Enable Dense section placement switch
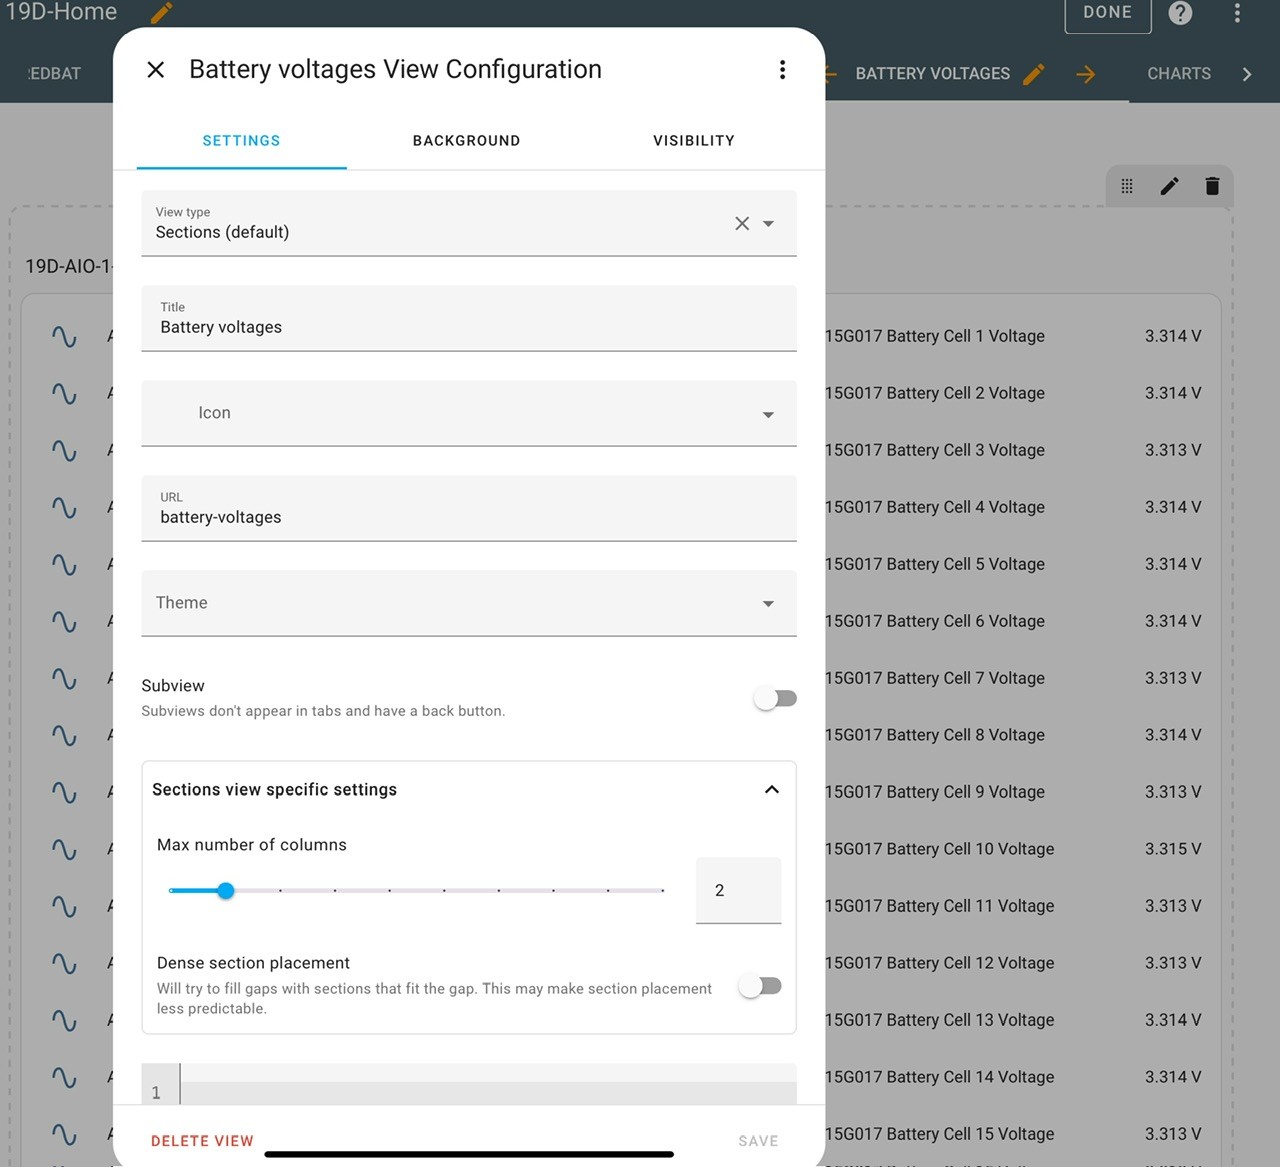 [x=760, y=986]
